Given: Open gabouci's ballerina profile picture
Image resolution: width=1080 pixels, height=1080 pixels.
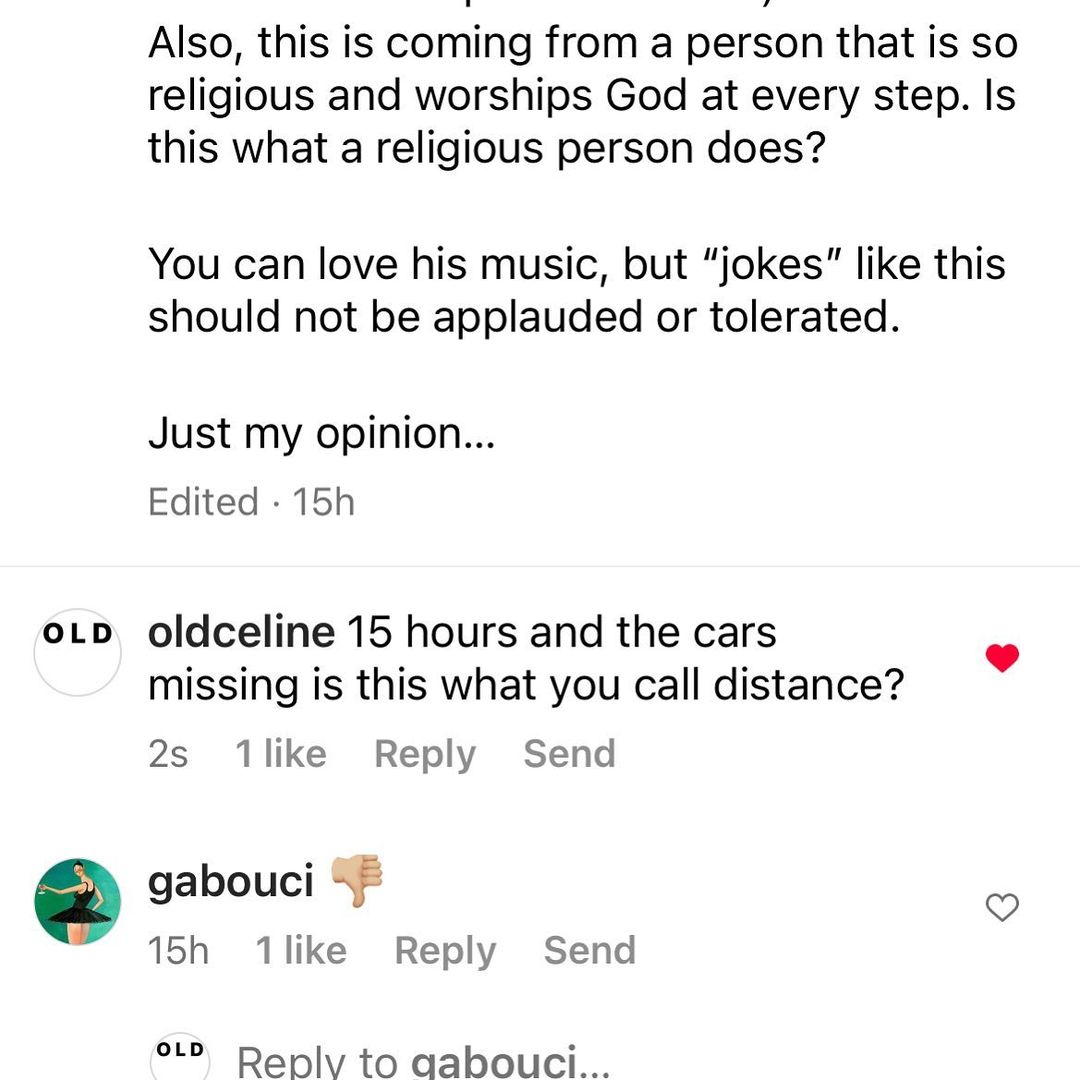Looking at the screenshot, I should (77, 901).
